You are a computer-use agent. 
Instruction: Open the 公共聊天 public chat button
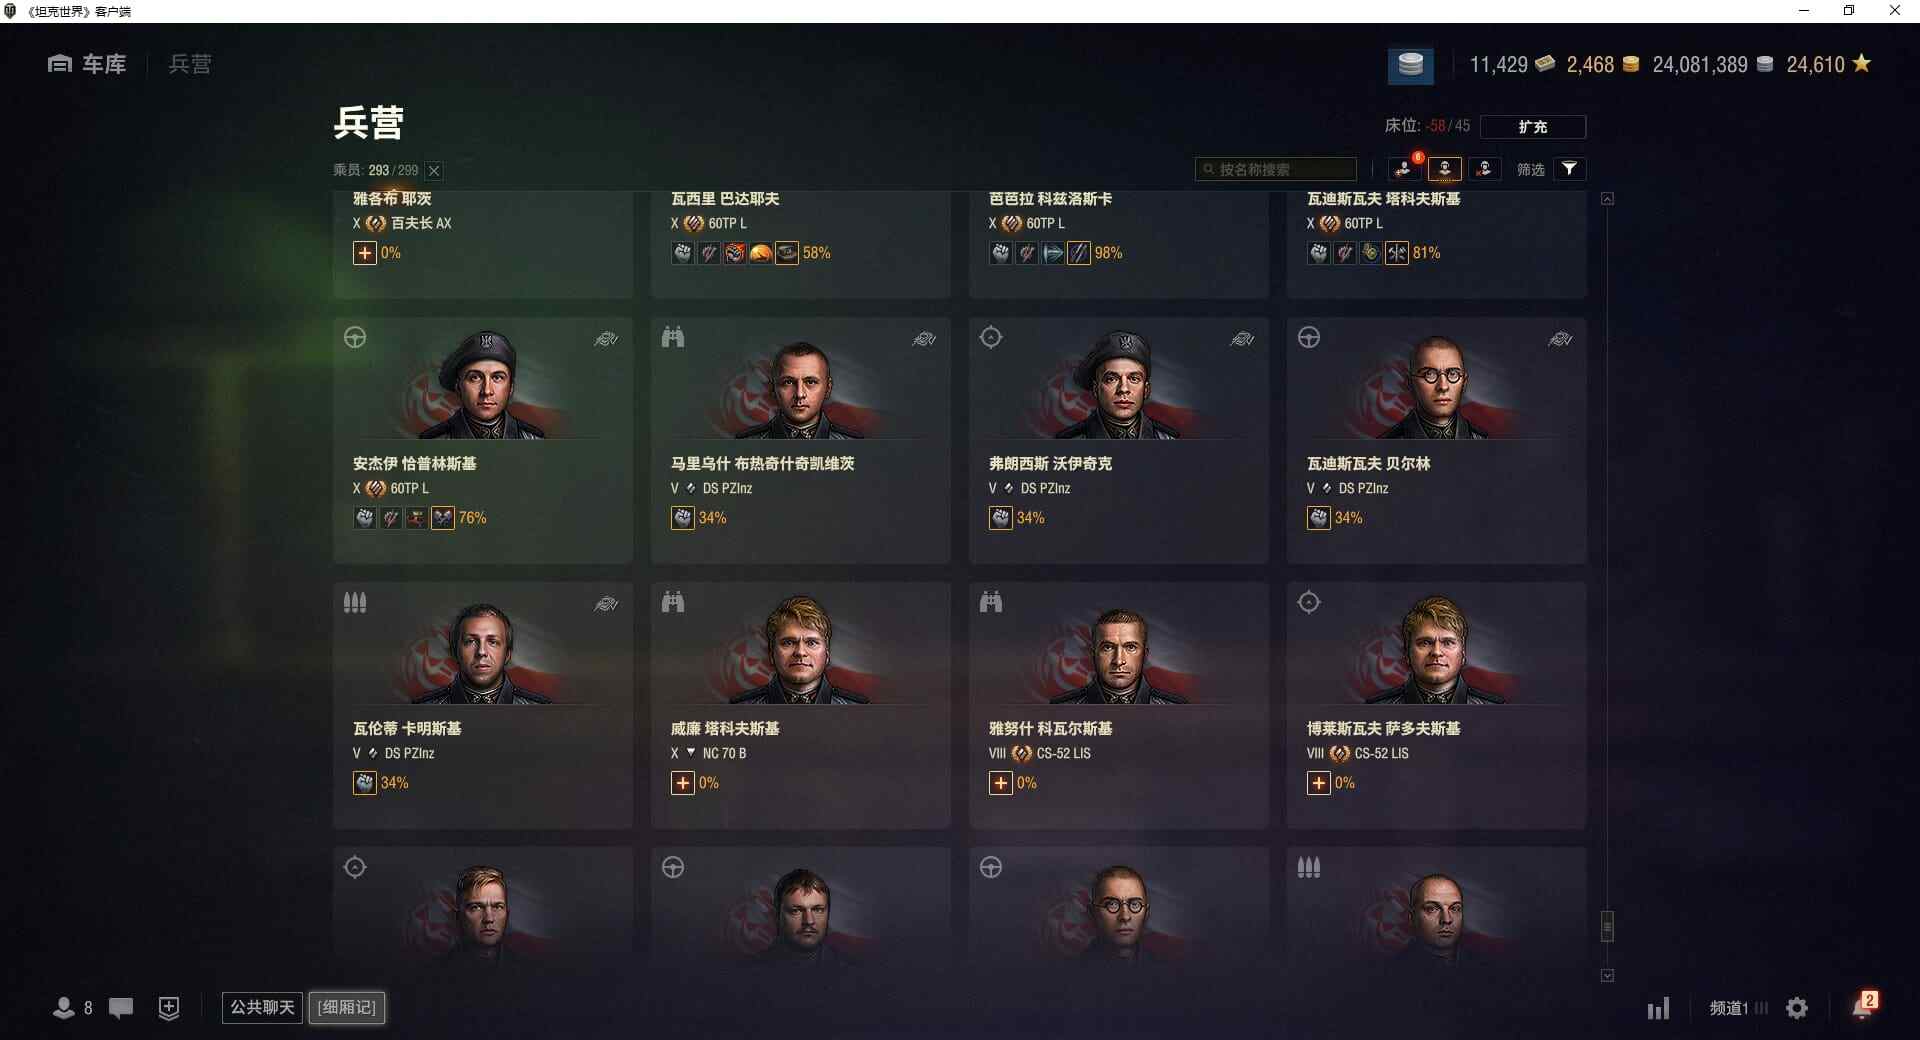point(262,1007)
